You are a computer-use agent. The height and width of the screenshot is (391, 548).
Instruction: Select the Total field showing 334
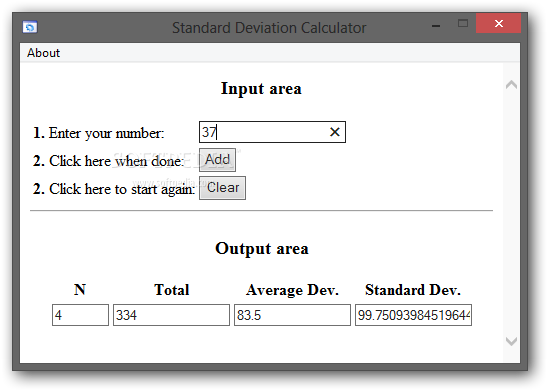click(x=171, y=315)
